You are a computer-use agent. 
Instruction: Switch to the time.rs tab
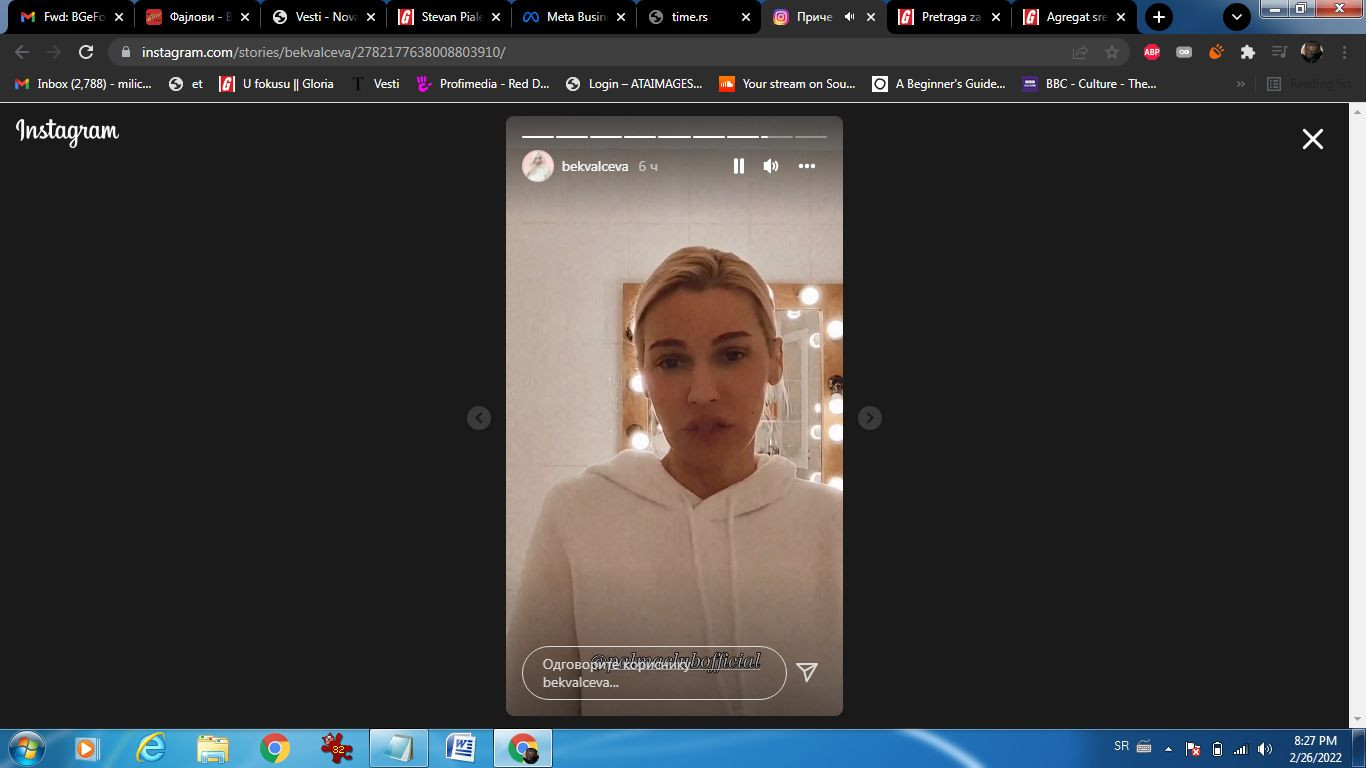click(x=688, y=17)
